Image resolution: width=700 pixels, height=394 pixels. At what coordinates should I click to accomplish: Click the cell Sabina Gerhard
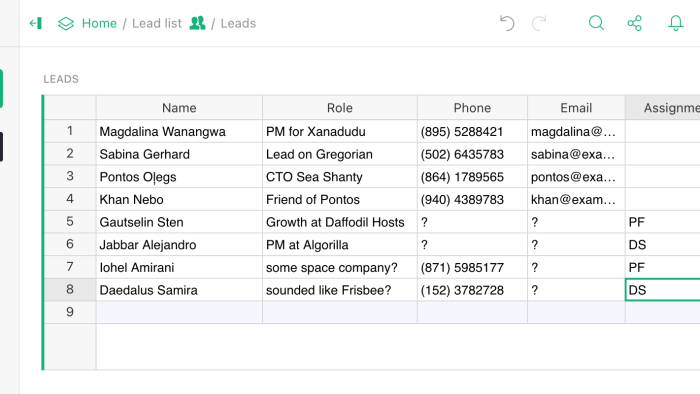[x=179, y=154]
